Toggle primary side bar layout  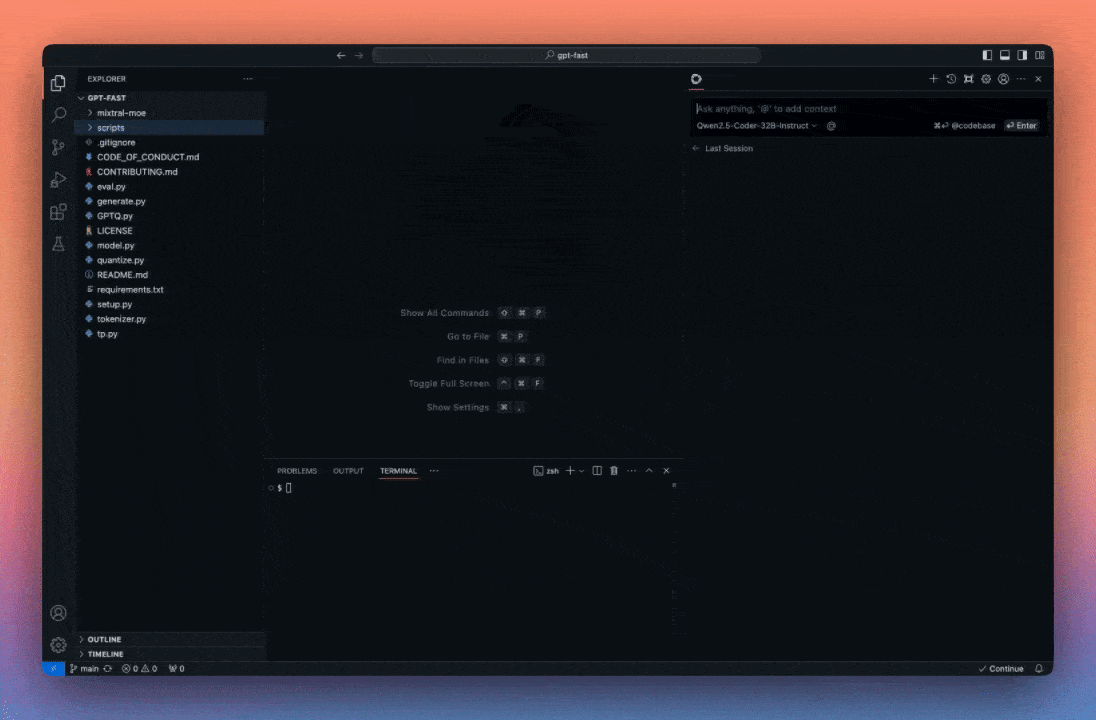coord(987,55)
